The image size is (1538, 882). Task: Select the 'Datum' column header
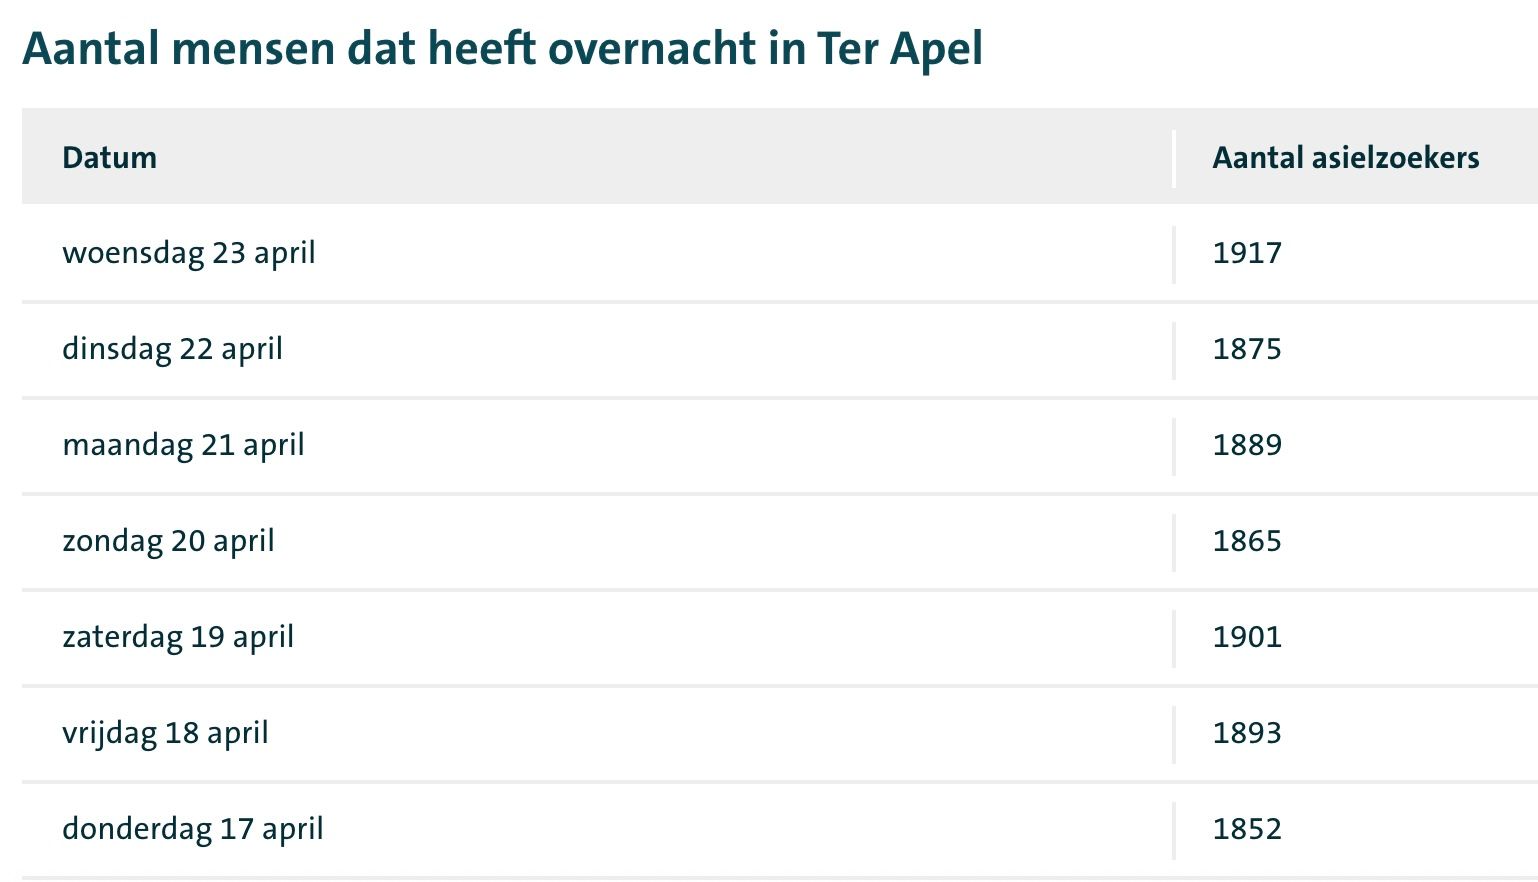pos(109,157)
